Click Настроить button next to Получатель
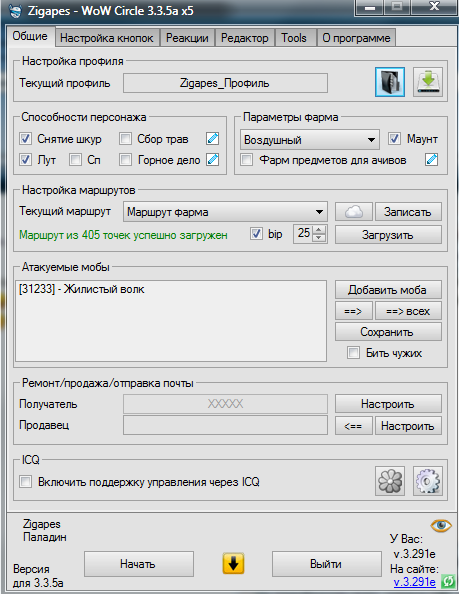Viewport: 459px width, 594px height. 388,403
